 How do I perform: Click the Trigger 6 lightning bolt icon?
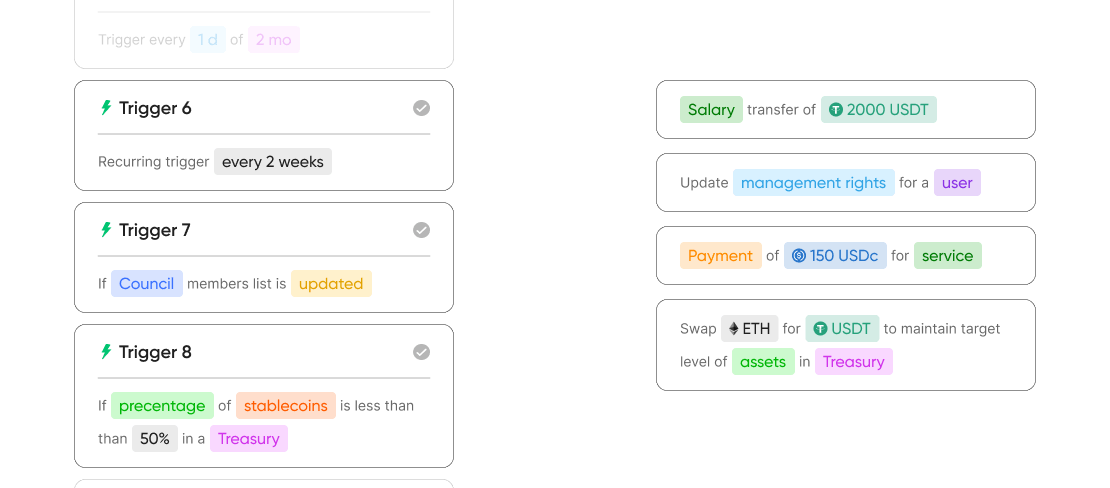pos(106,108)
